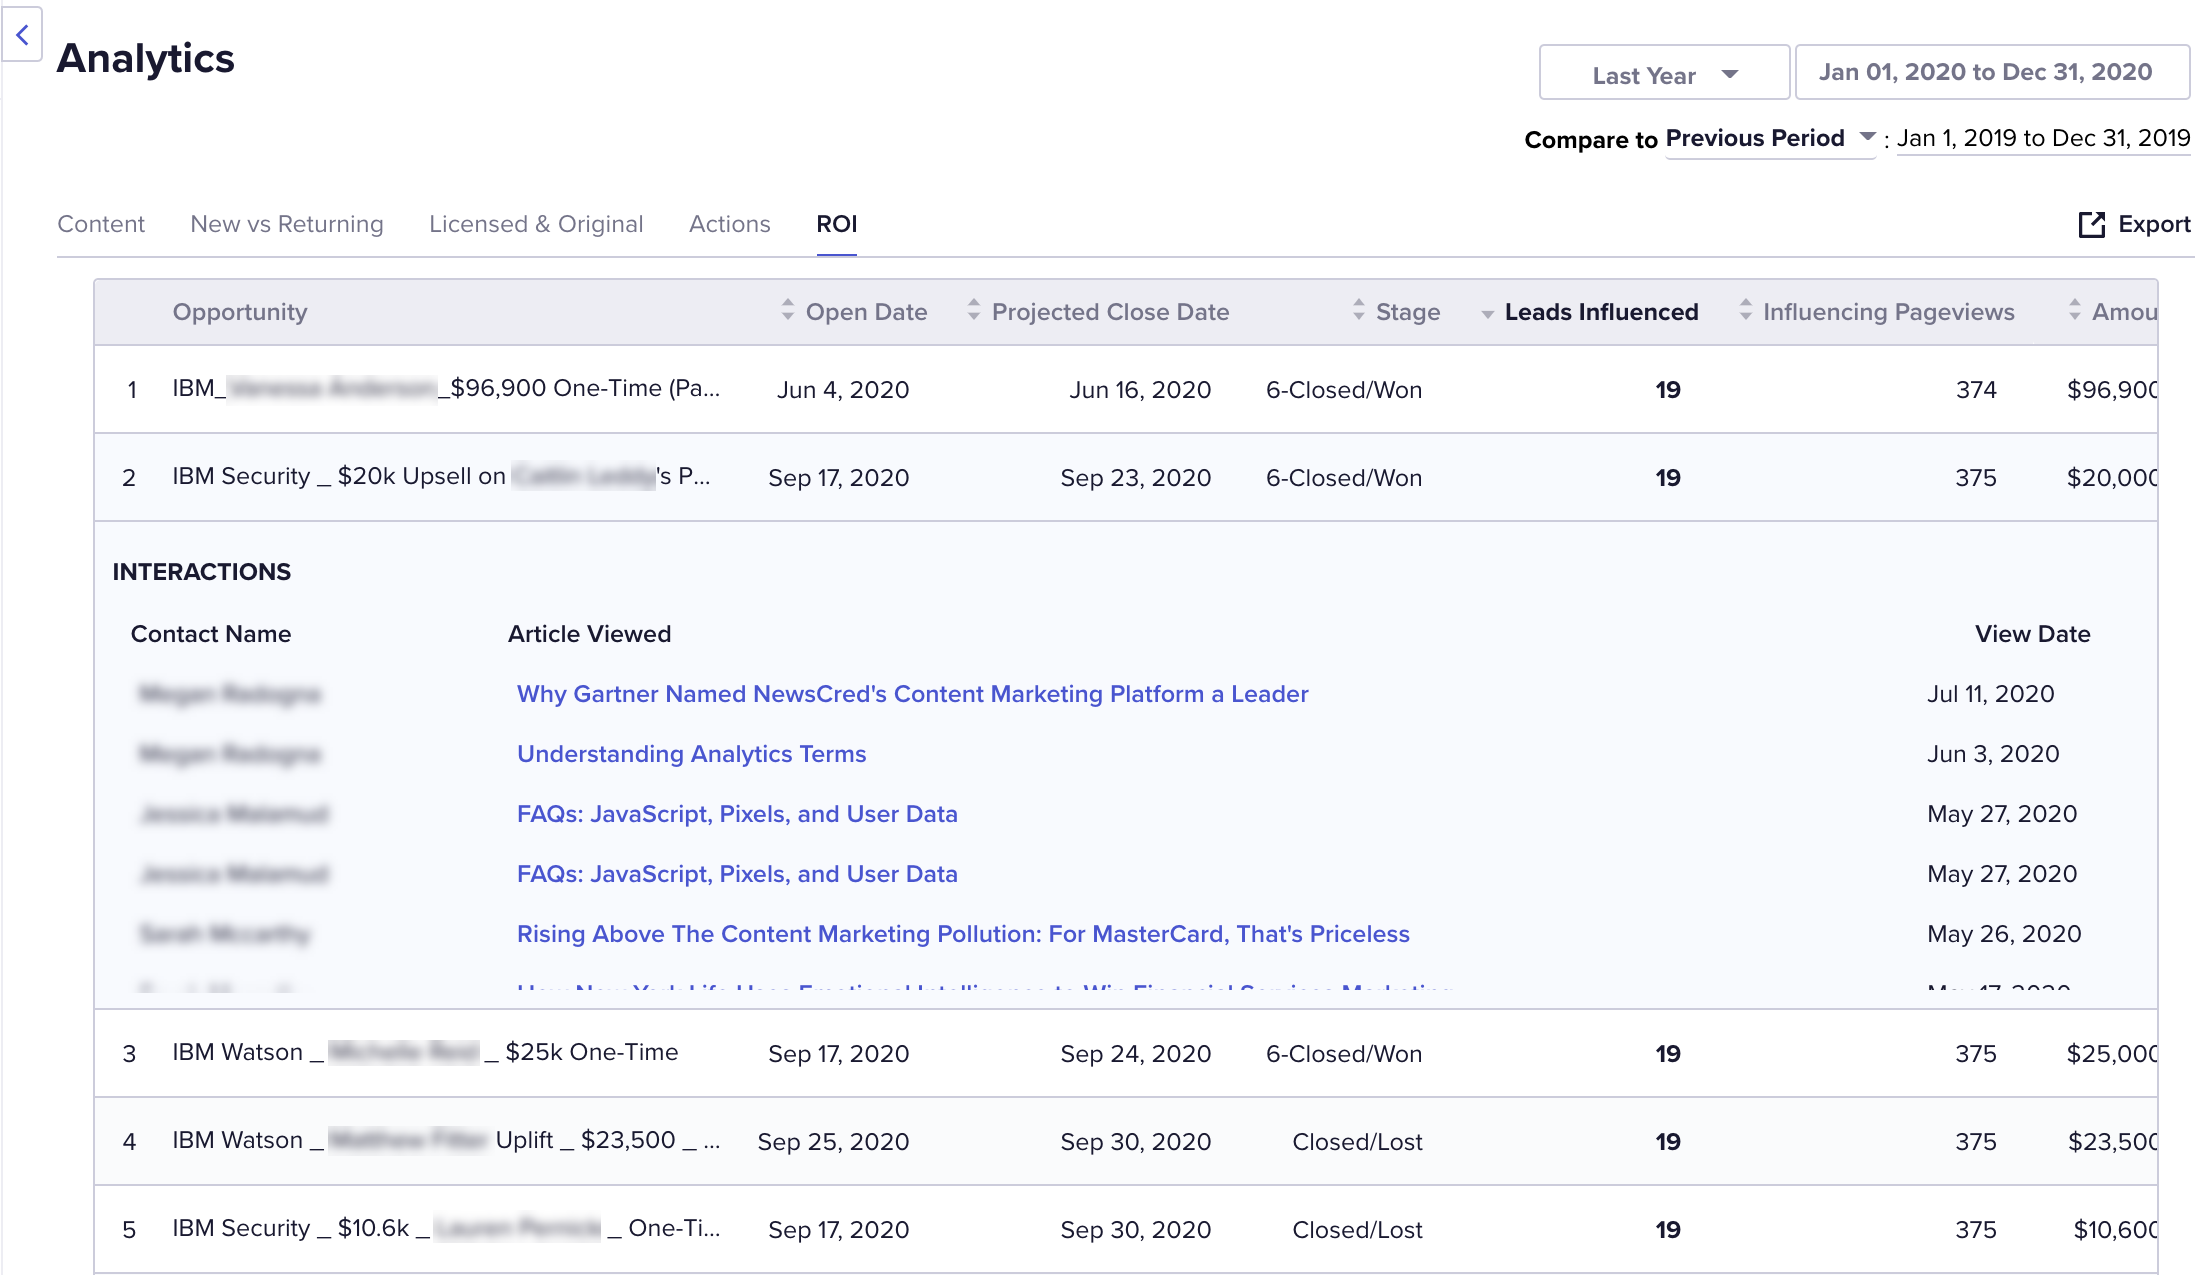This screenshot has width=2196, height=1275.
Task: Open the first FAQs: JavaScript, Pixels, and User Data link
Action: tap(737, 814)
